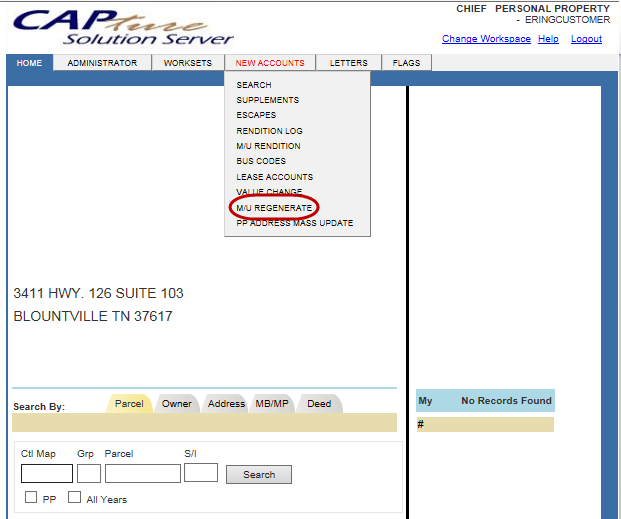Screen dimensions: 621x519
Task: Click the No Records Found text
Action: click(506, 401)
